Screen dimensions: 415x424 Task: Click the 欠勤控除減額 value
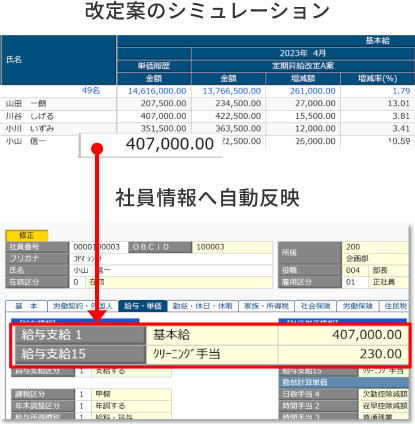(x=384, y=394)
